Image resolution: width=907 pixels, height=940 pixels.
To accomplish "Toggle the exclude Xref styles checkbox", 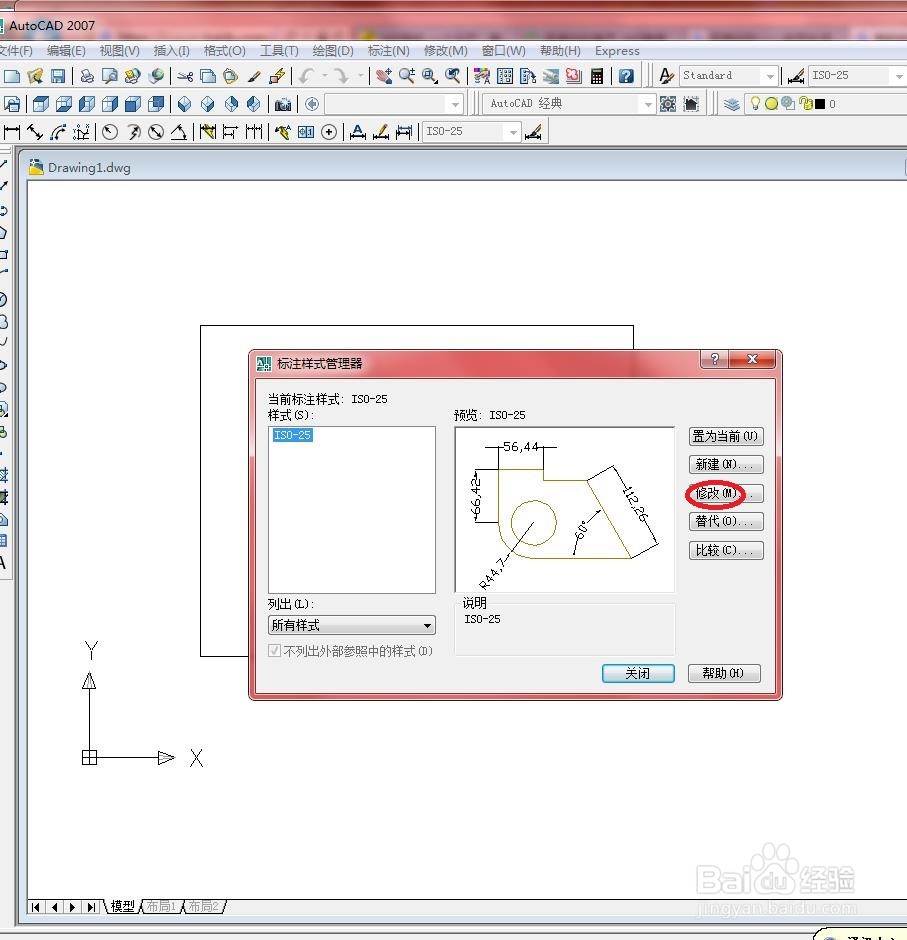I will point(274,650).
